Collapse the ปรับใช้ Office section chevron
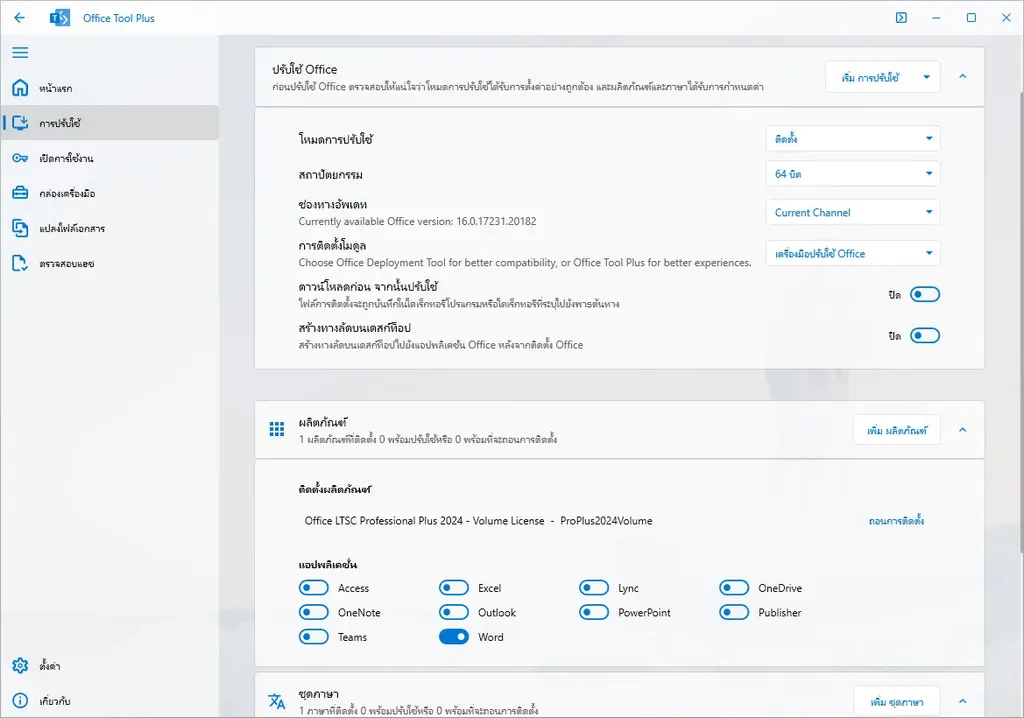The image size is (1024, 718). click(x=963, y=76)
